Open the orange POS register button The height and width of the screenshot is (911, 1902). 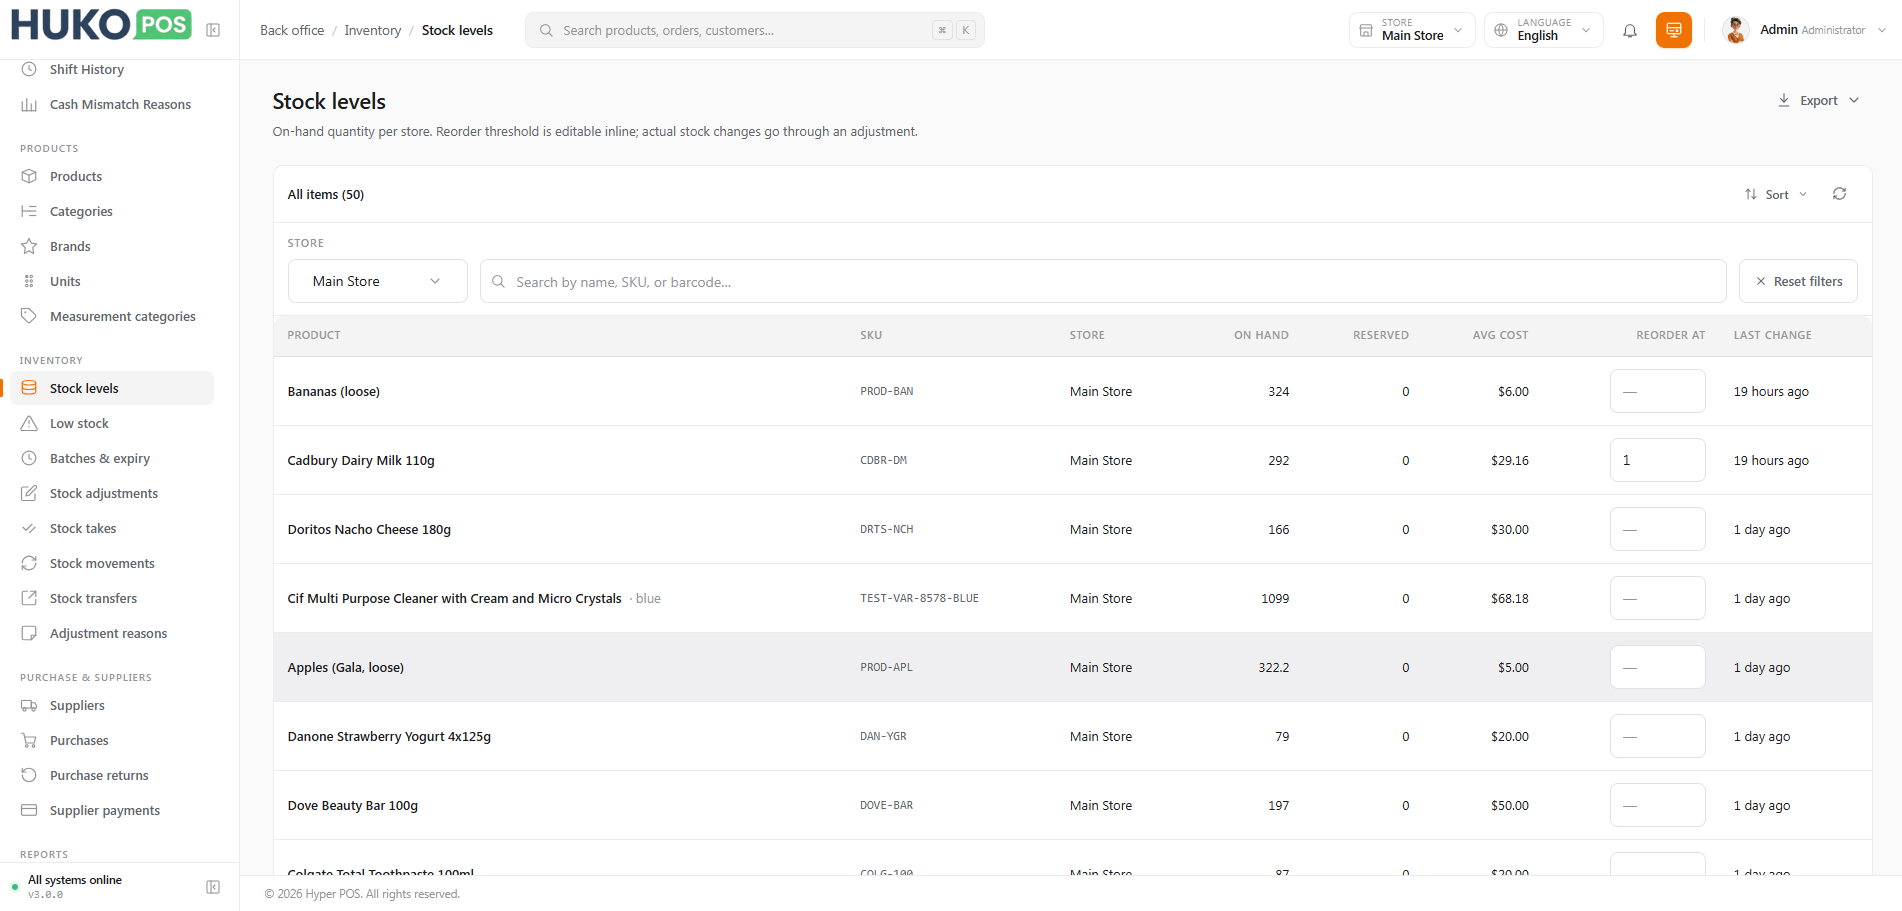point(1674,30)
